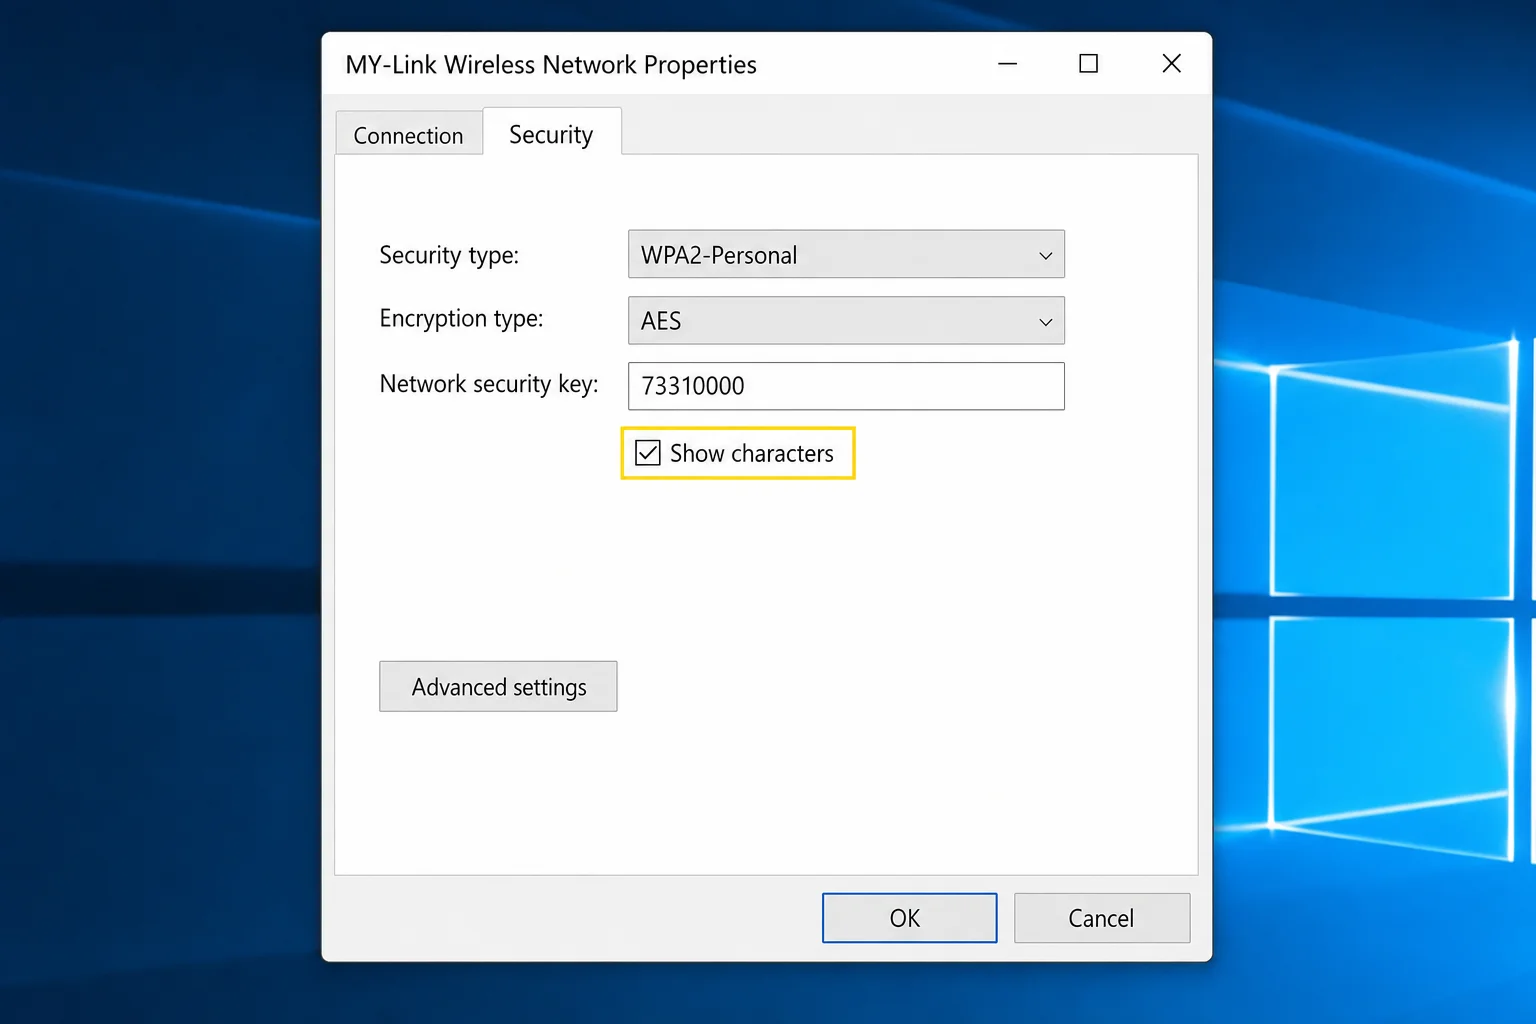The image size is (1536, 1024).
Task: Click the window title MY-Link Wireless Network Properties
Action: coord(551,65)
